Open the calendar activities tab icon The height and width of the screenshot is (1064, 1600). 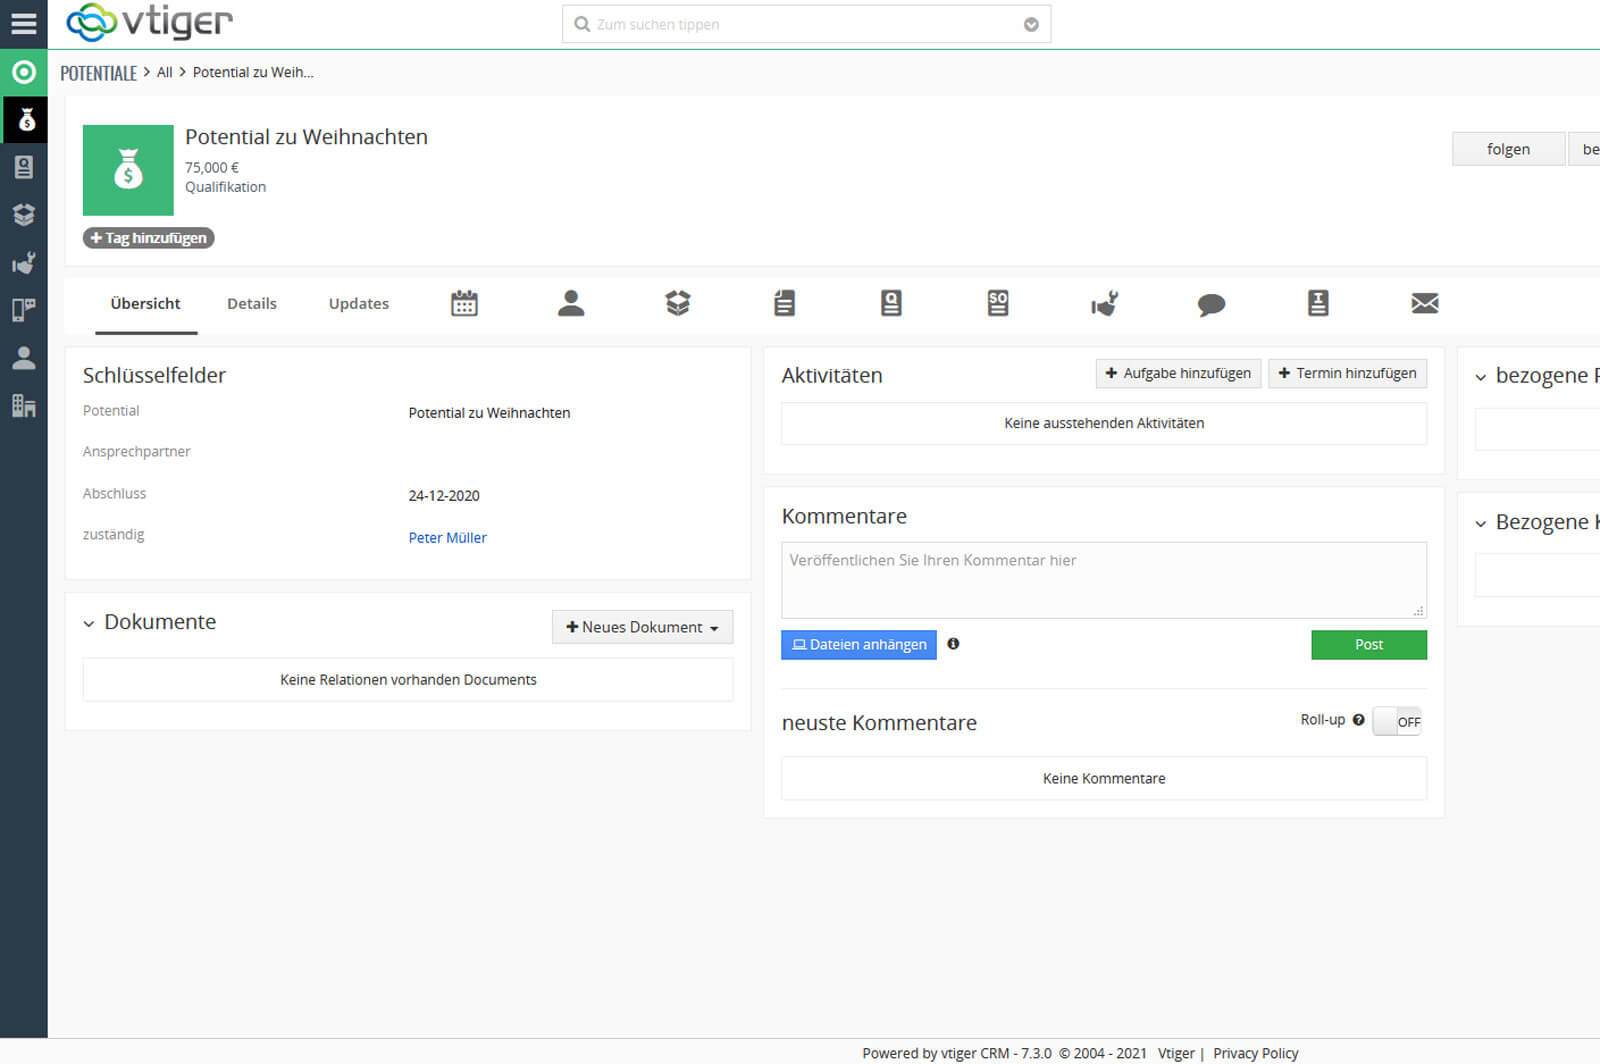click(464, 303)
